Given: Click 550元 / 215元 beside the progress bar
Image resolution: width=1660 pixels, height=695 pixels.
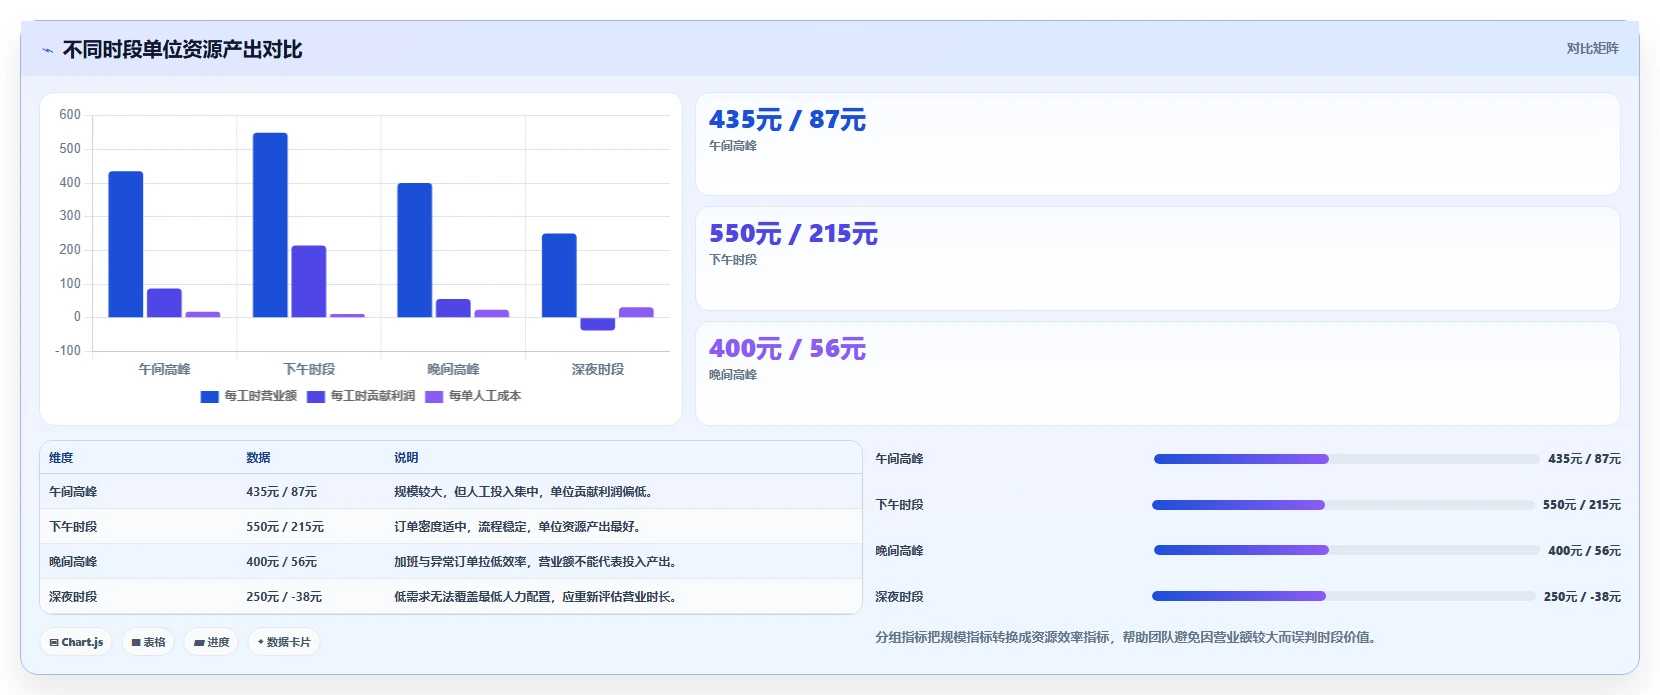Looking at the screenshot, I should [x=1581, y=505].
